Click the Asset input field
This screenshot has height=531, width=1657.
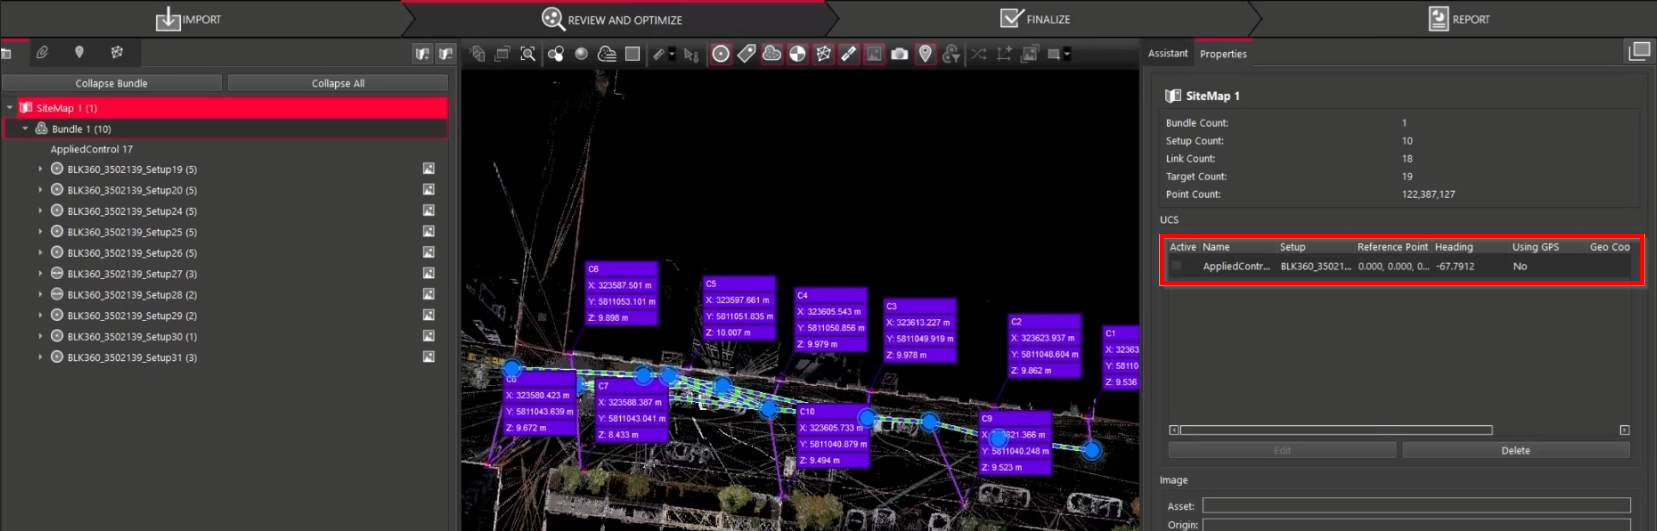coord(1415,506)
